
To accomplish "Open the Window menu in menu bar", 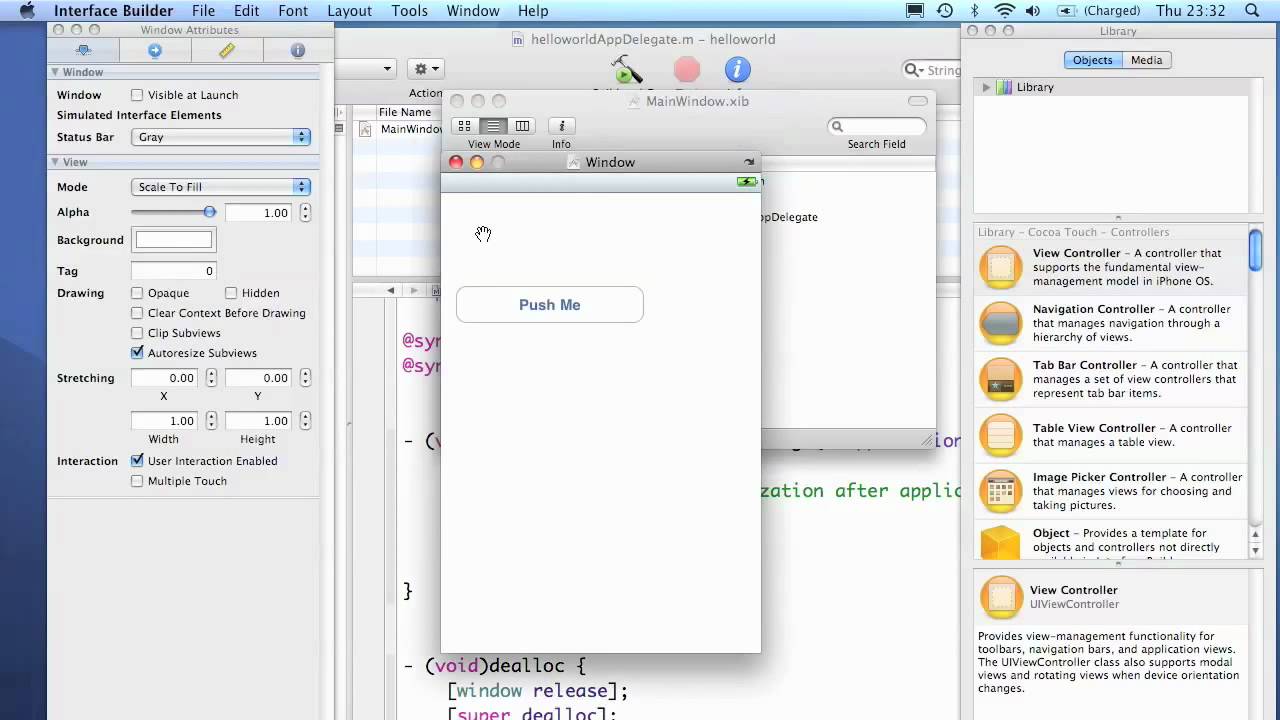I will click(473, 11).
